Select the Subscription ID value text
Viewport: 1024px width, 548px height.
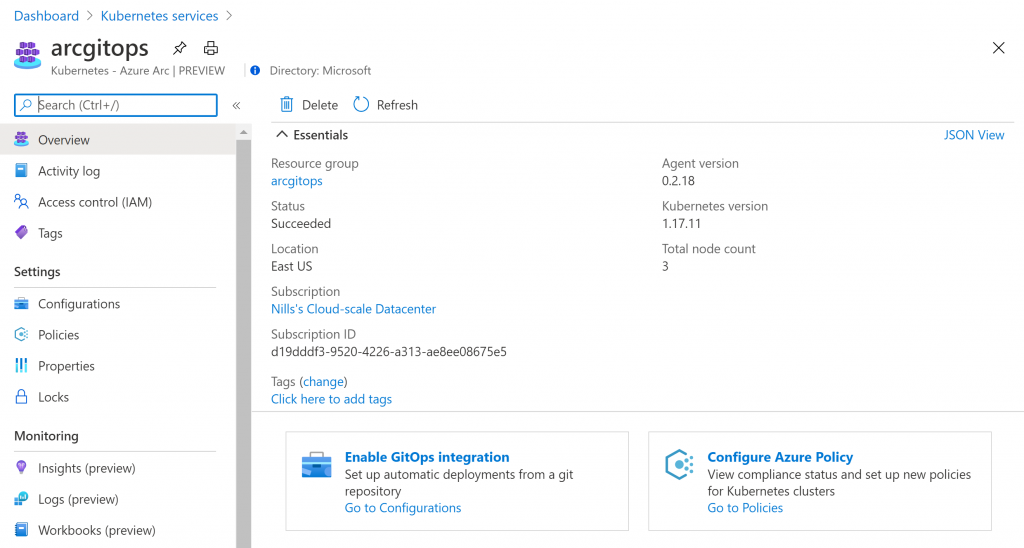coord(389,351)
